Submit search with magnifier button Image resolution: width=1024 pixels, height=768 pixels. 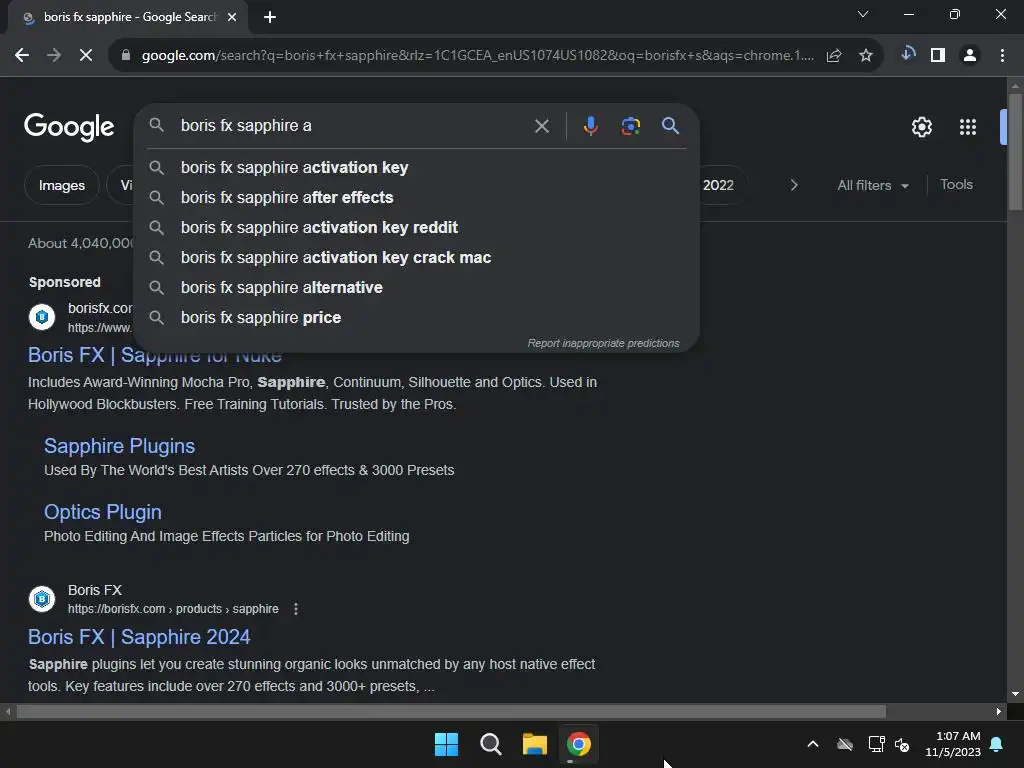670,125
